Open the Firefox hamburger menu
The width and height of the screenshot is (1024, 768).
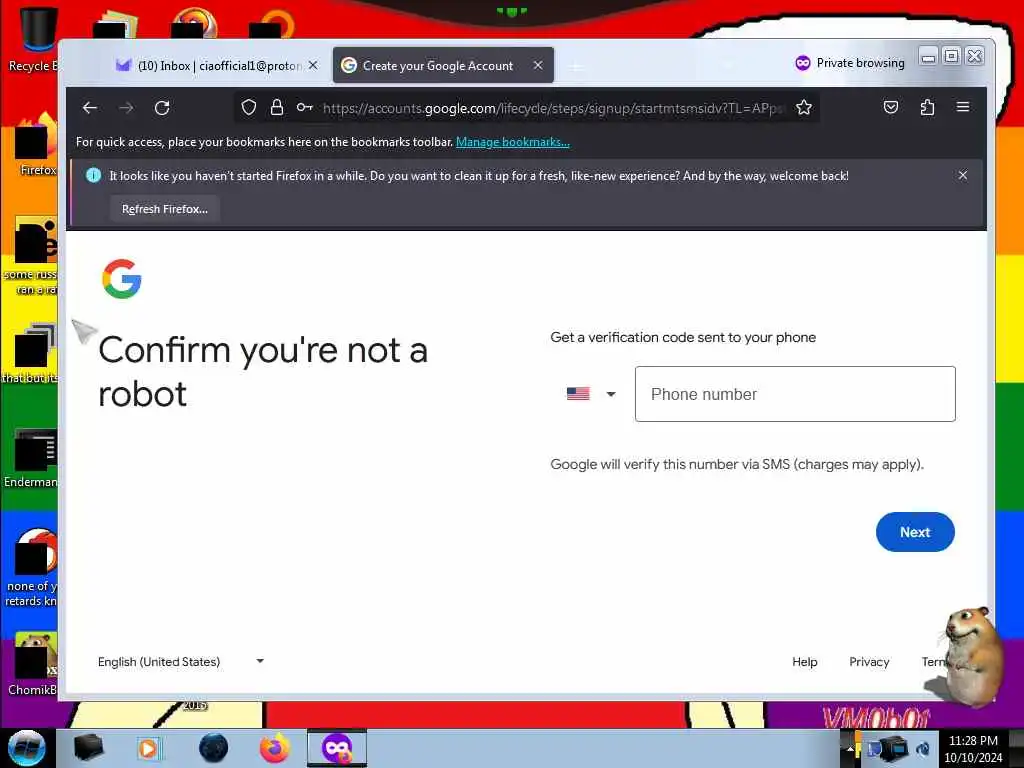tap(963, 107)
